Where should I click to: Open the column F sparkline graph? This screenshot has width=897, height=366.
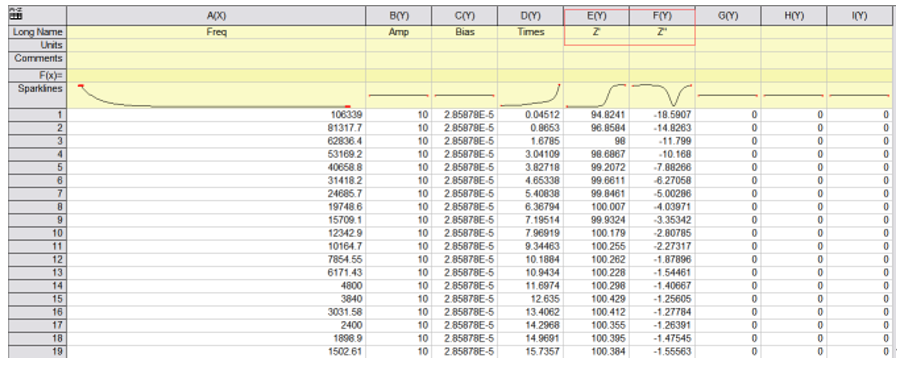[662, 95]
